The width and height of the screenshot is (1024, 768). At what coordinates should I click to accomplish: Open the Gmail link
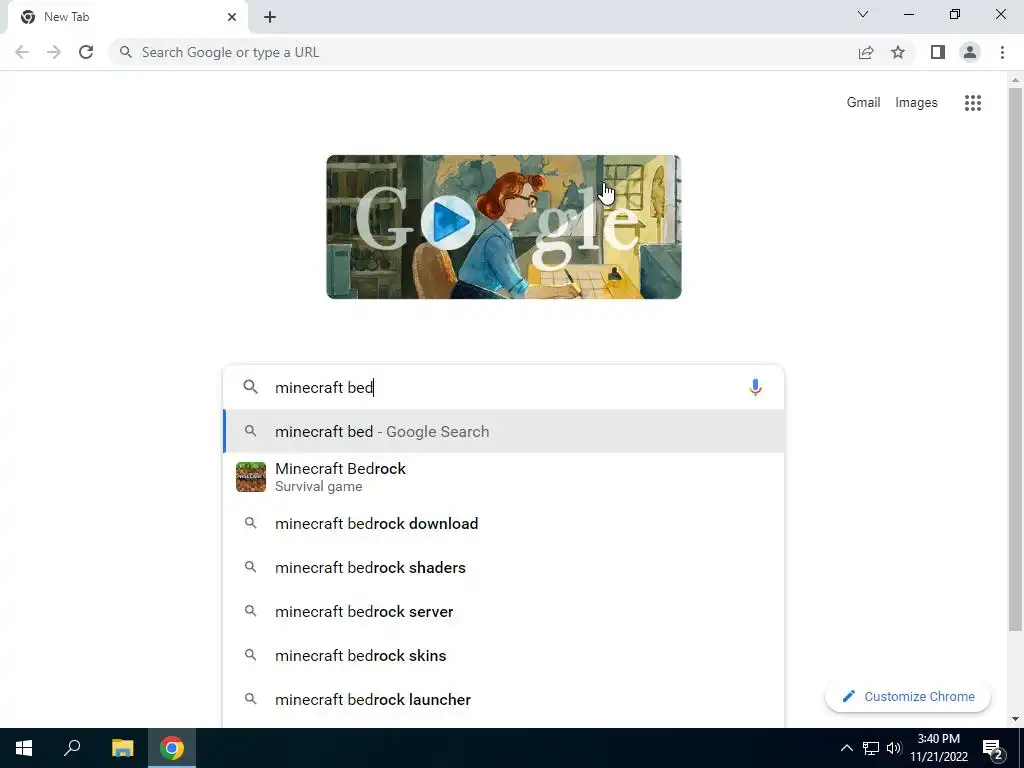tap(863, 103)
